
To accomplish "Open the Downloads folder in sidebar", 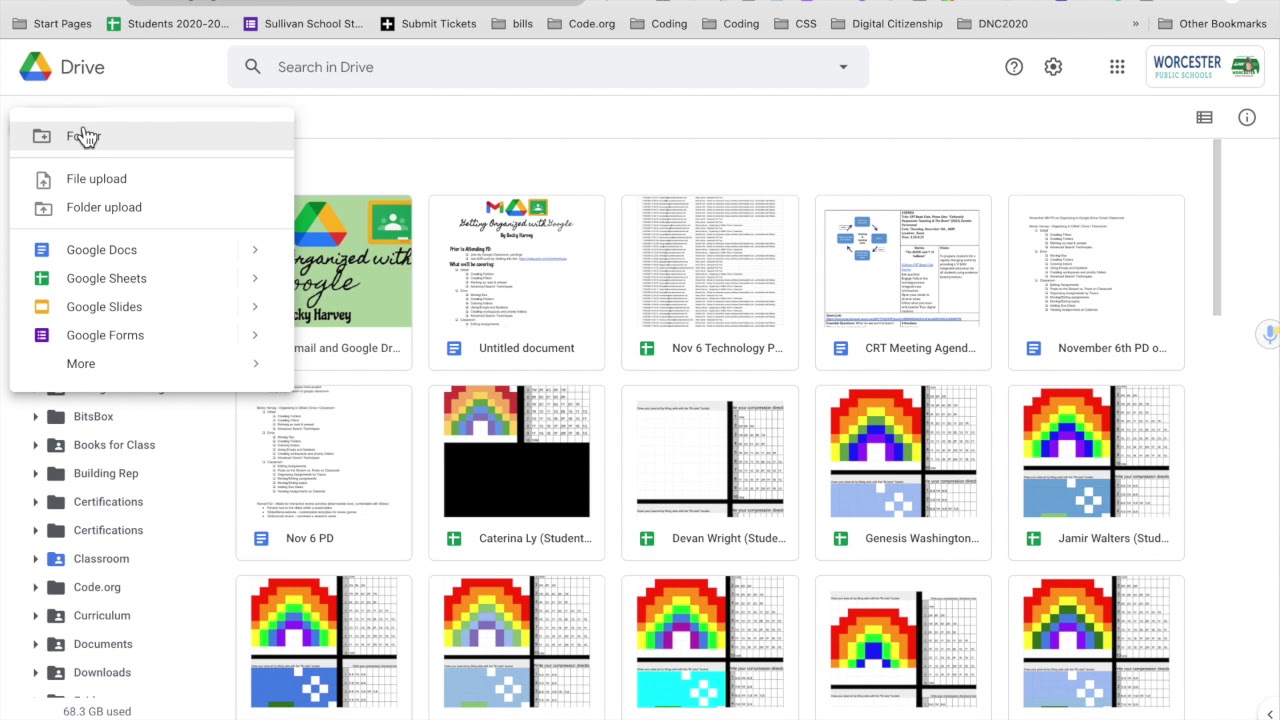I will pyautogui.click(x=102, y=673).
